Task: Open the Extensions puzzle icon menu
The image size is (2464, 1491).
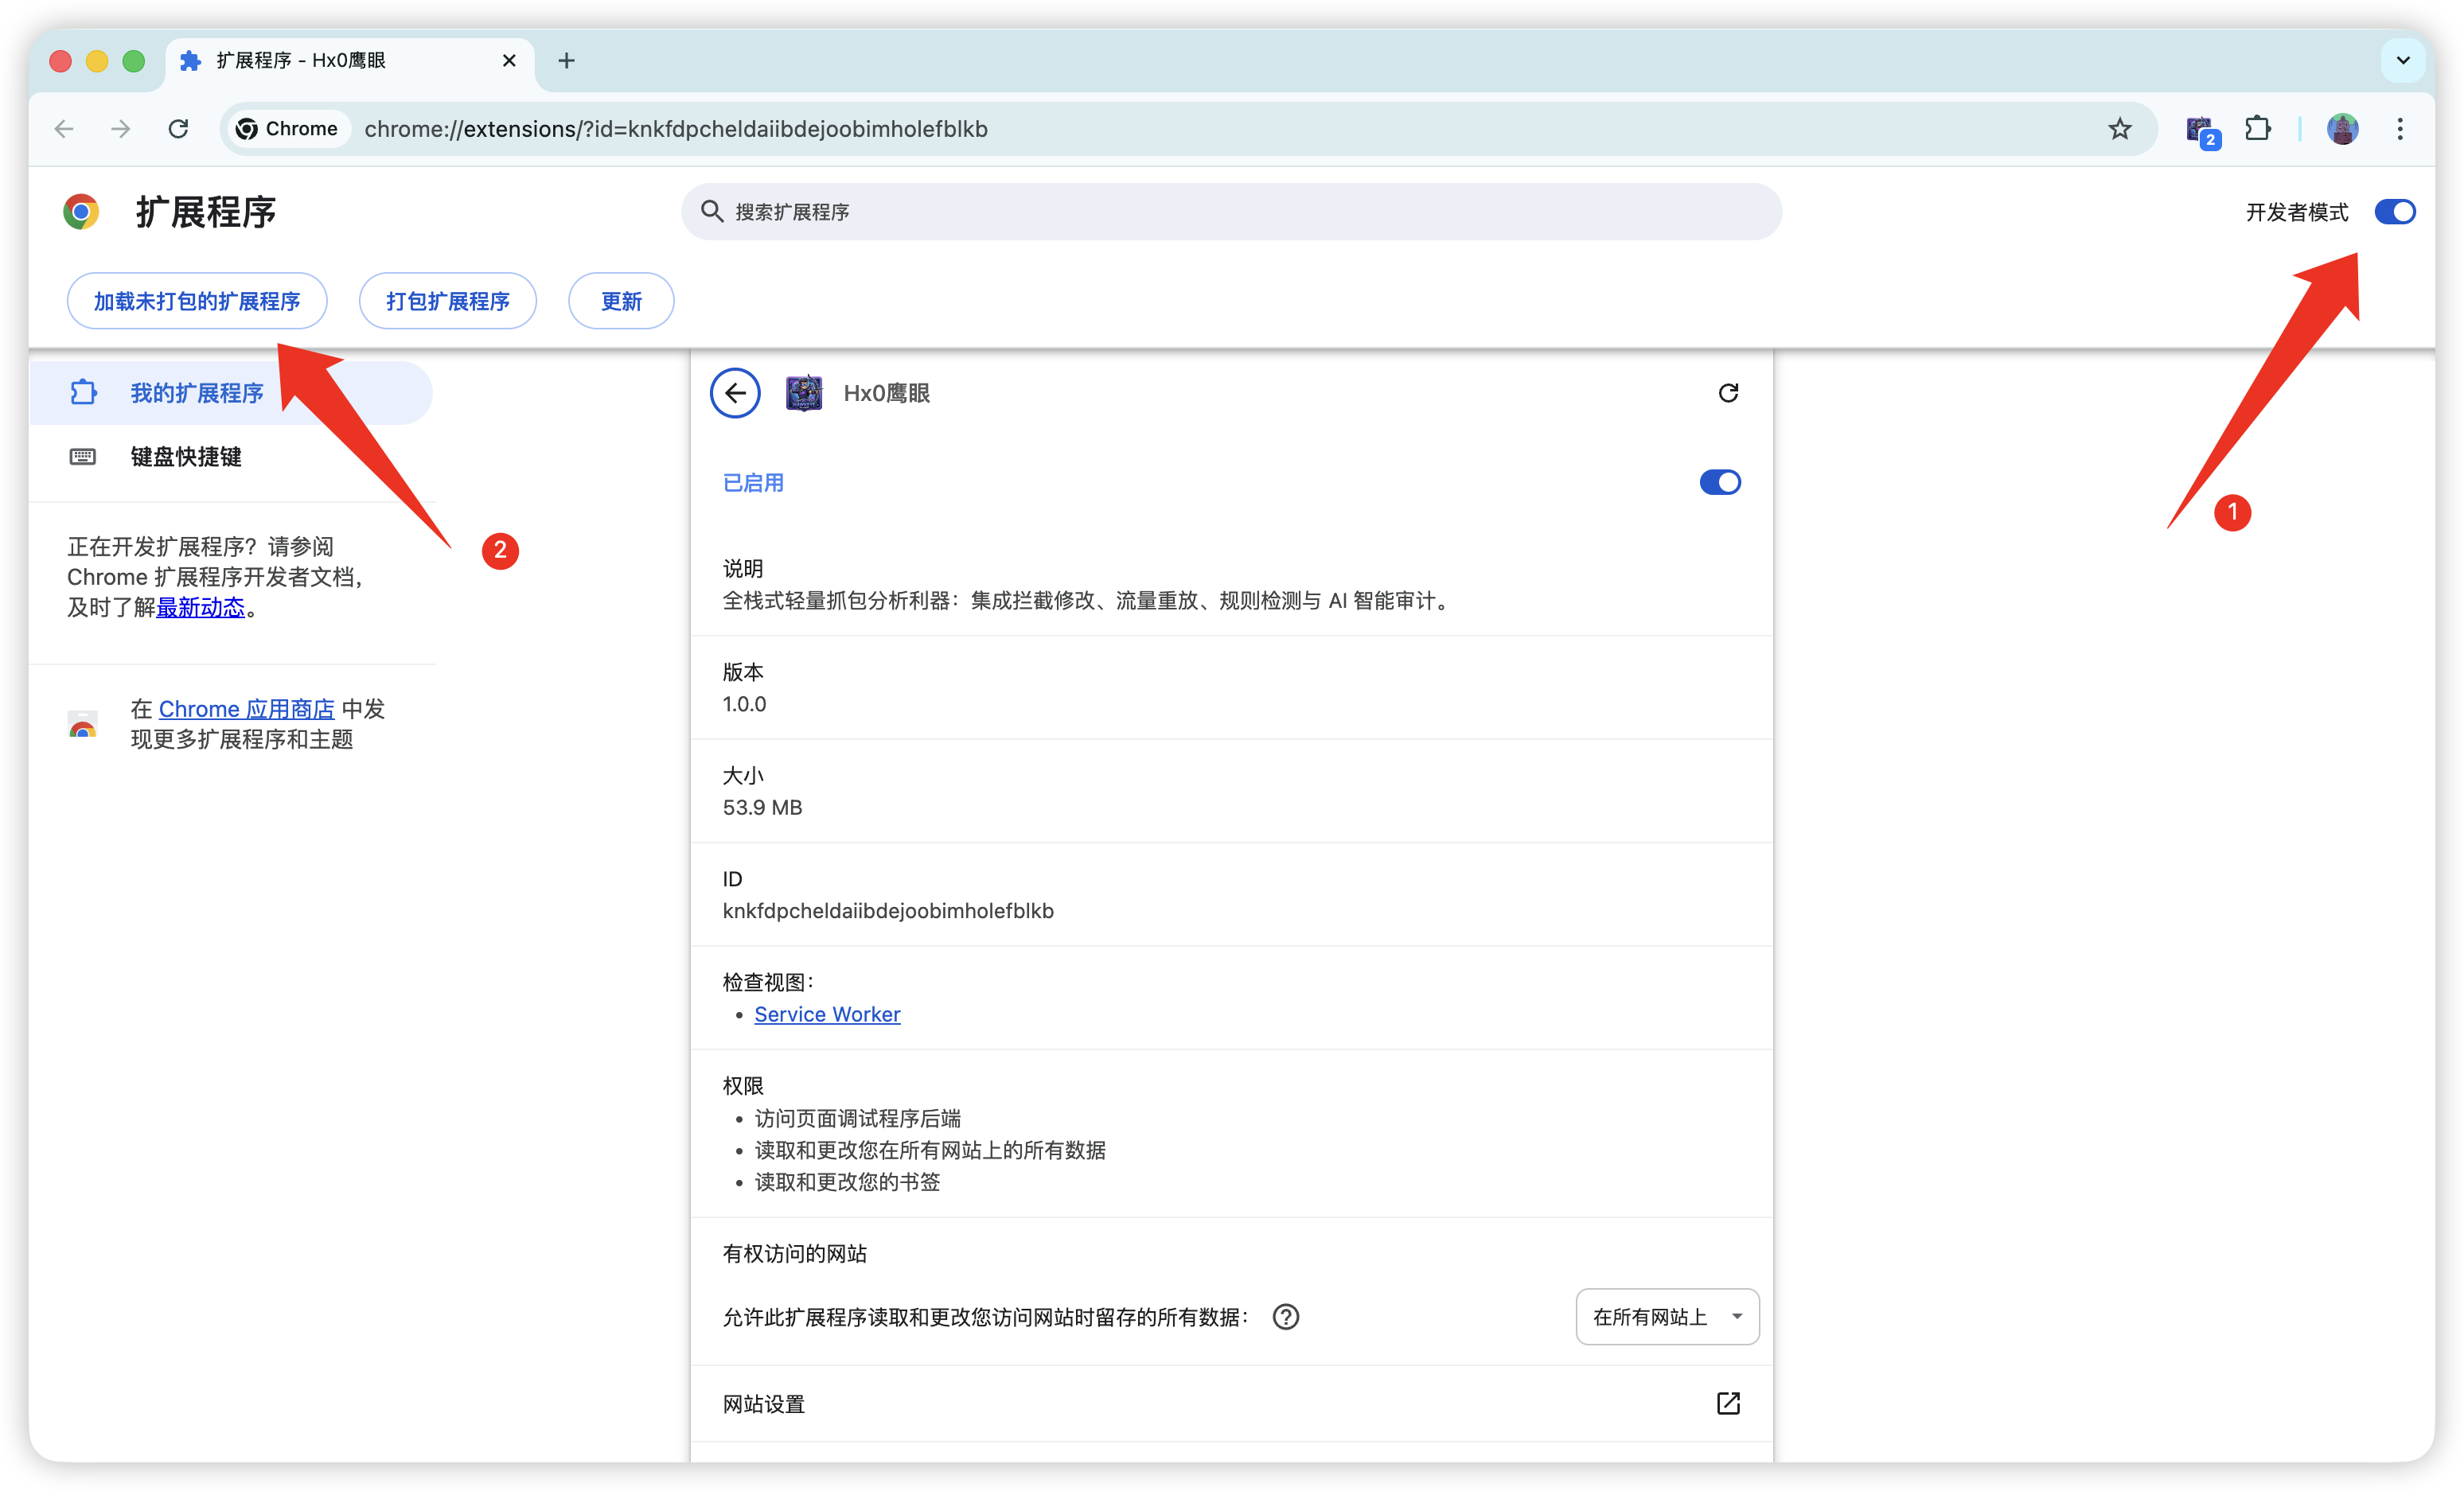Action: point(2258,129)
